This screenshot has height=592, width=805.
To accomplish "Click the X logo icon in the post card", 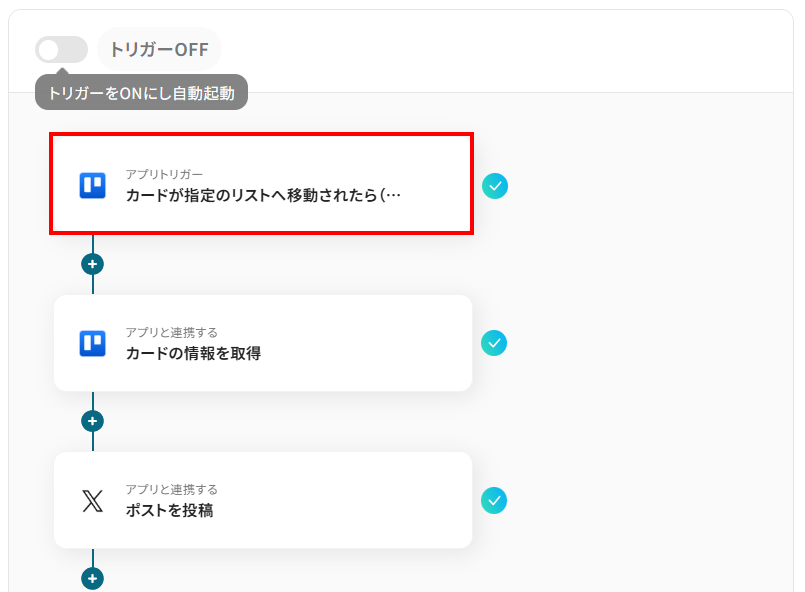I will coord(92,501).
